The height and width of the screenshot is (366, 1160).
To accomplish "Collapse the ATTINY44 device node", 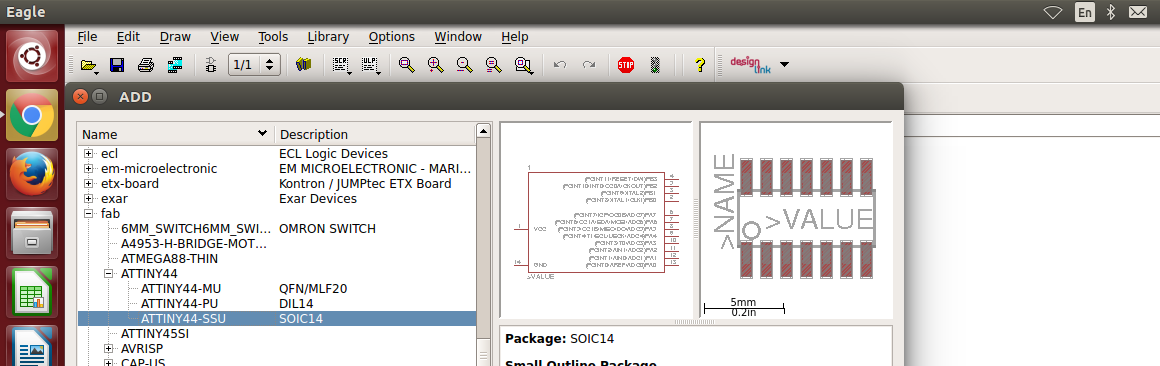I will click(109, 274).
